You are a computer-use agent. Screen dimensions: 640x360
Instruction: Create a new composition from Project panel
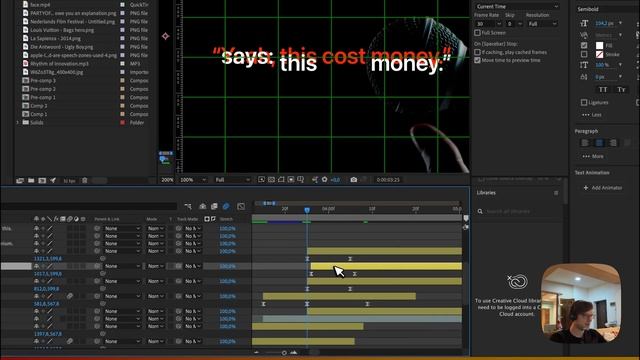42,180
